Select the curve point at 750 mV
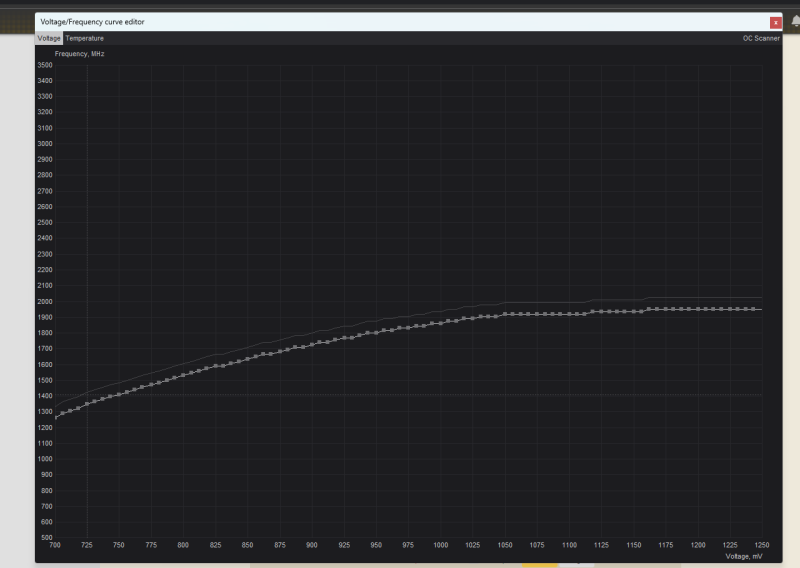Screen dimensions: 800x568 click(x=119, y=394)
